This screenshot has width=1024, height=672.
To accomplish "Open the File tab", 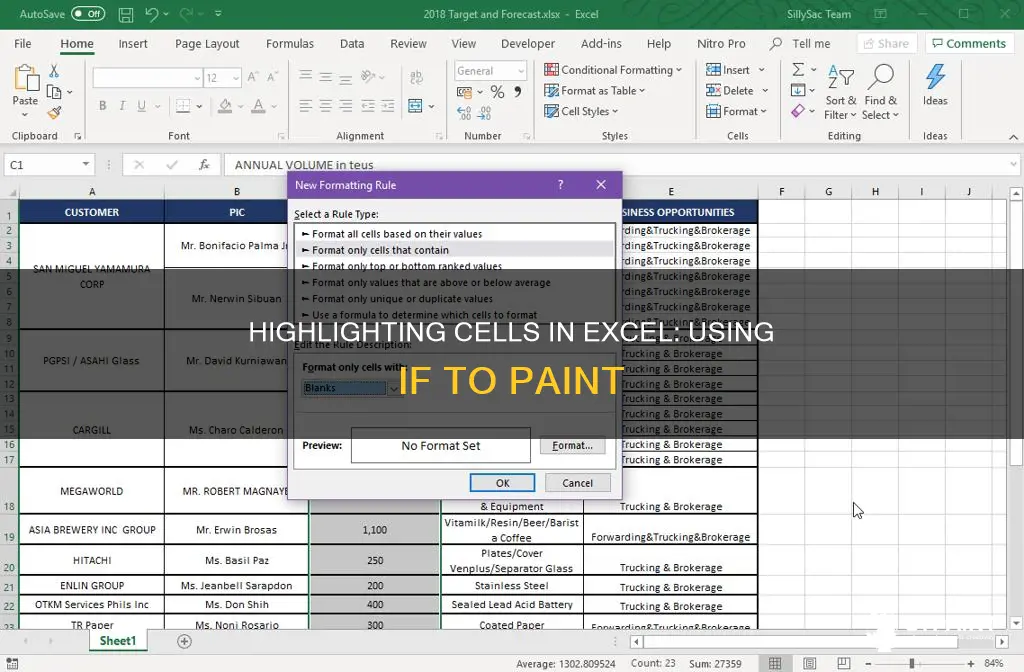I will point(23,44).
